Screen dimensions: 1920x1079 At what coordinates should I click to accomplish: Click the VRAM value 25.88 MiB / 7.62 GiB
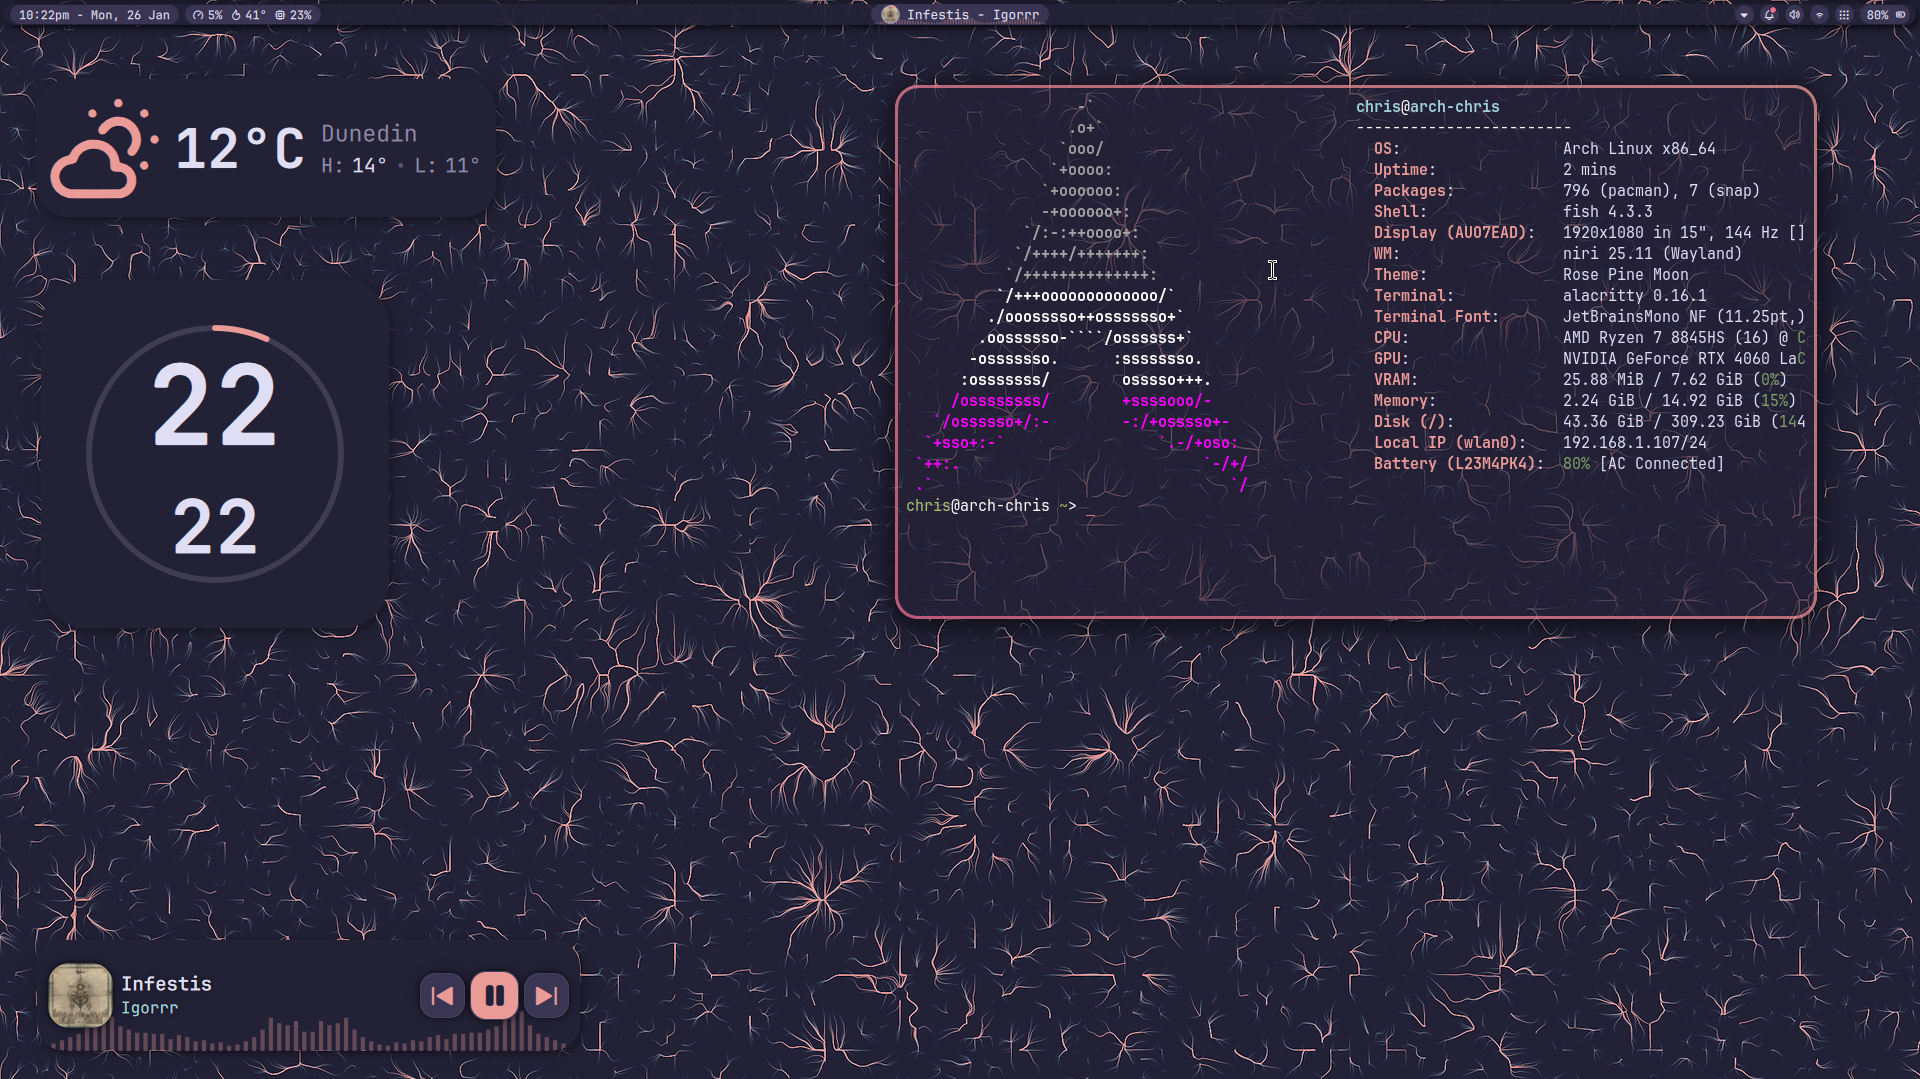(1653, 380)
